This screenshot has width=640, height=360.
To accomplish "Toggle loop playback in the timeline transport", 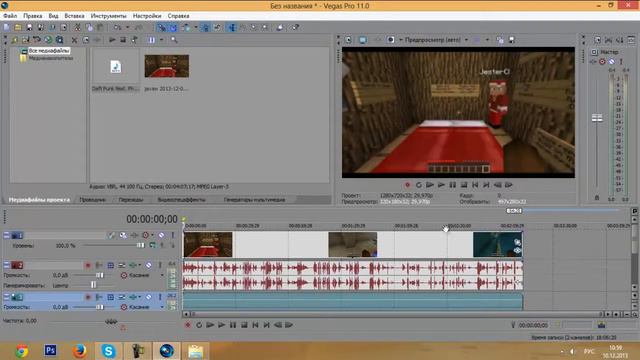I will click(199, 325).
